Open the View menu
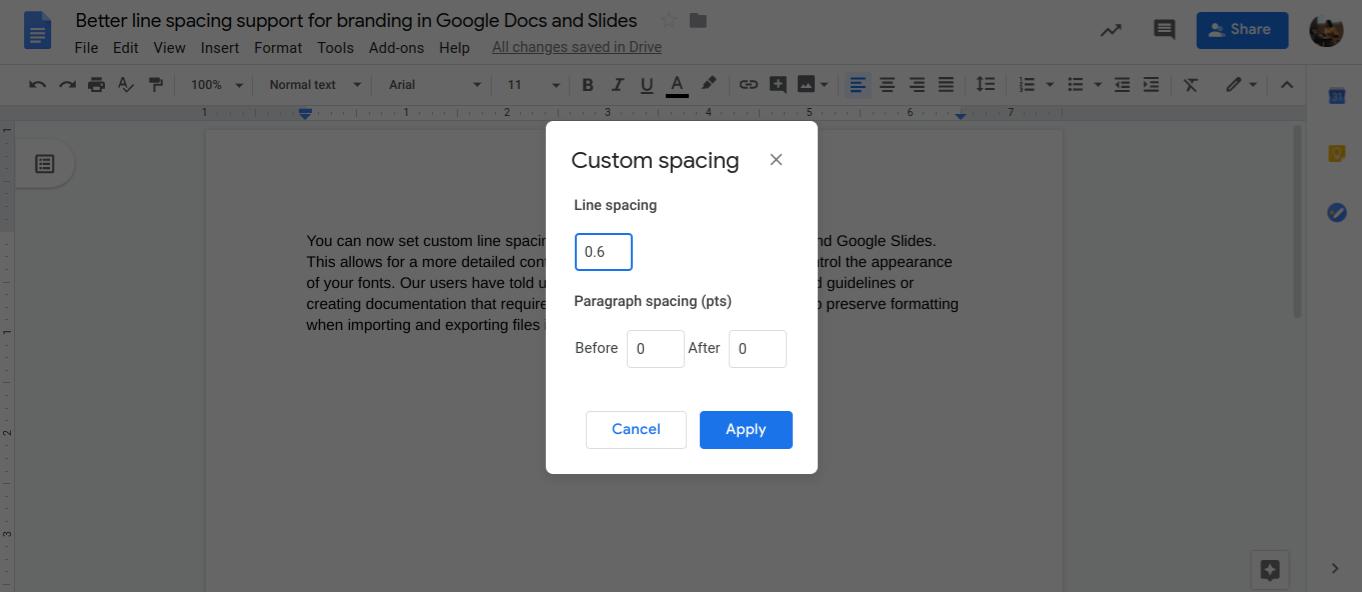The height and width of the screenshot is (592, 1362). (170, 47)
